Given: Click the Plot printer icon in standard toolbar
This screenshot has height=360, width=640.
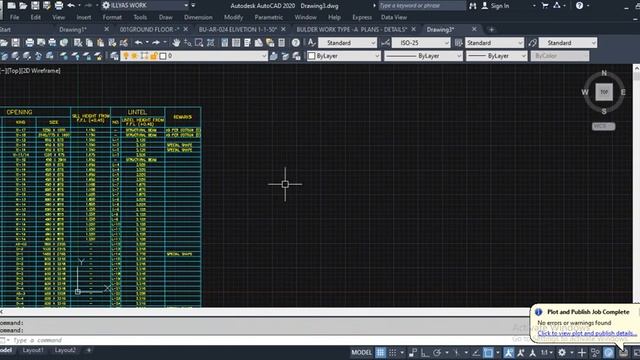Looking at the screenshot, I should point(30,42).
